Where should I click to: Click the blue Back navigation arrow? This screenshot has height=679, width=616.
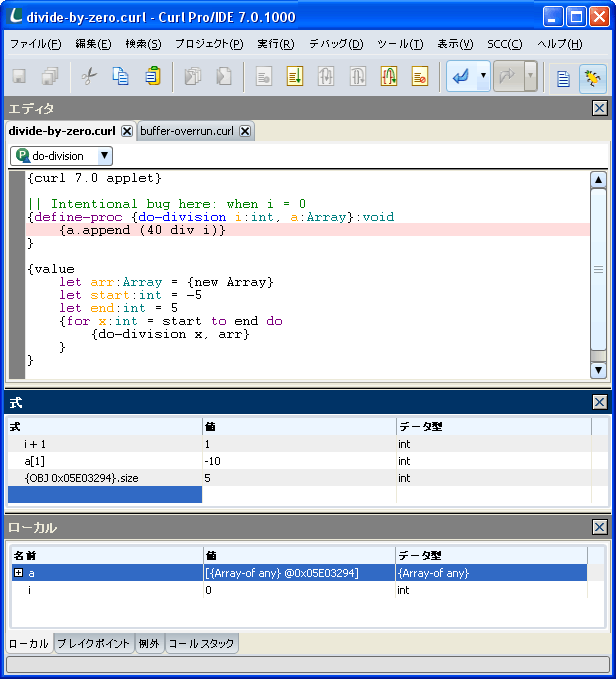(x=461, y=77)
